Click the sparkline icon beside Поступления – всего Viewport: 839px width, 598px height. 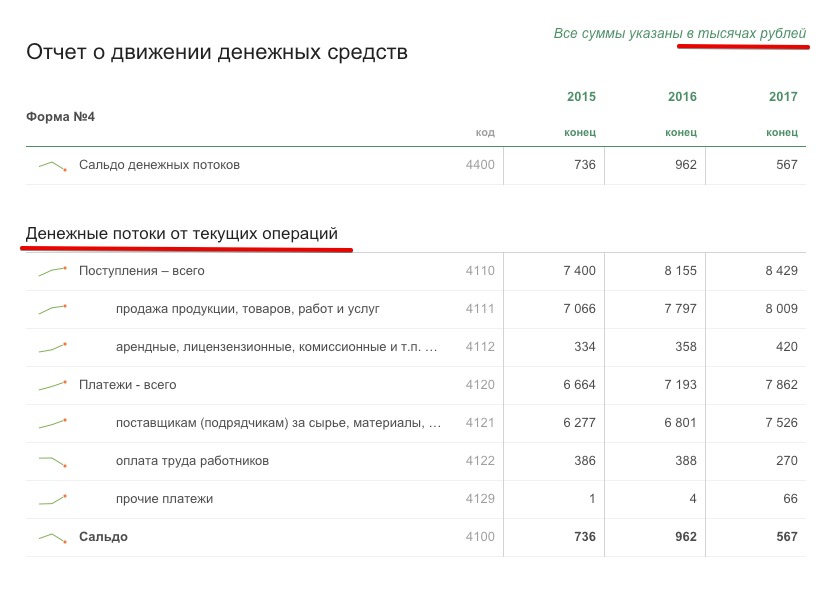pos(52,271)
